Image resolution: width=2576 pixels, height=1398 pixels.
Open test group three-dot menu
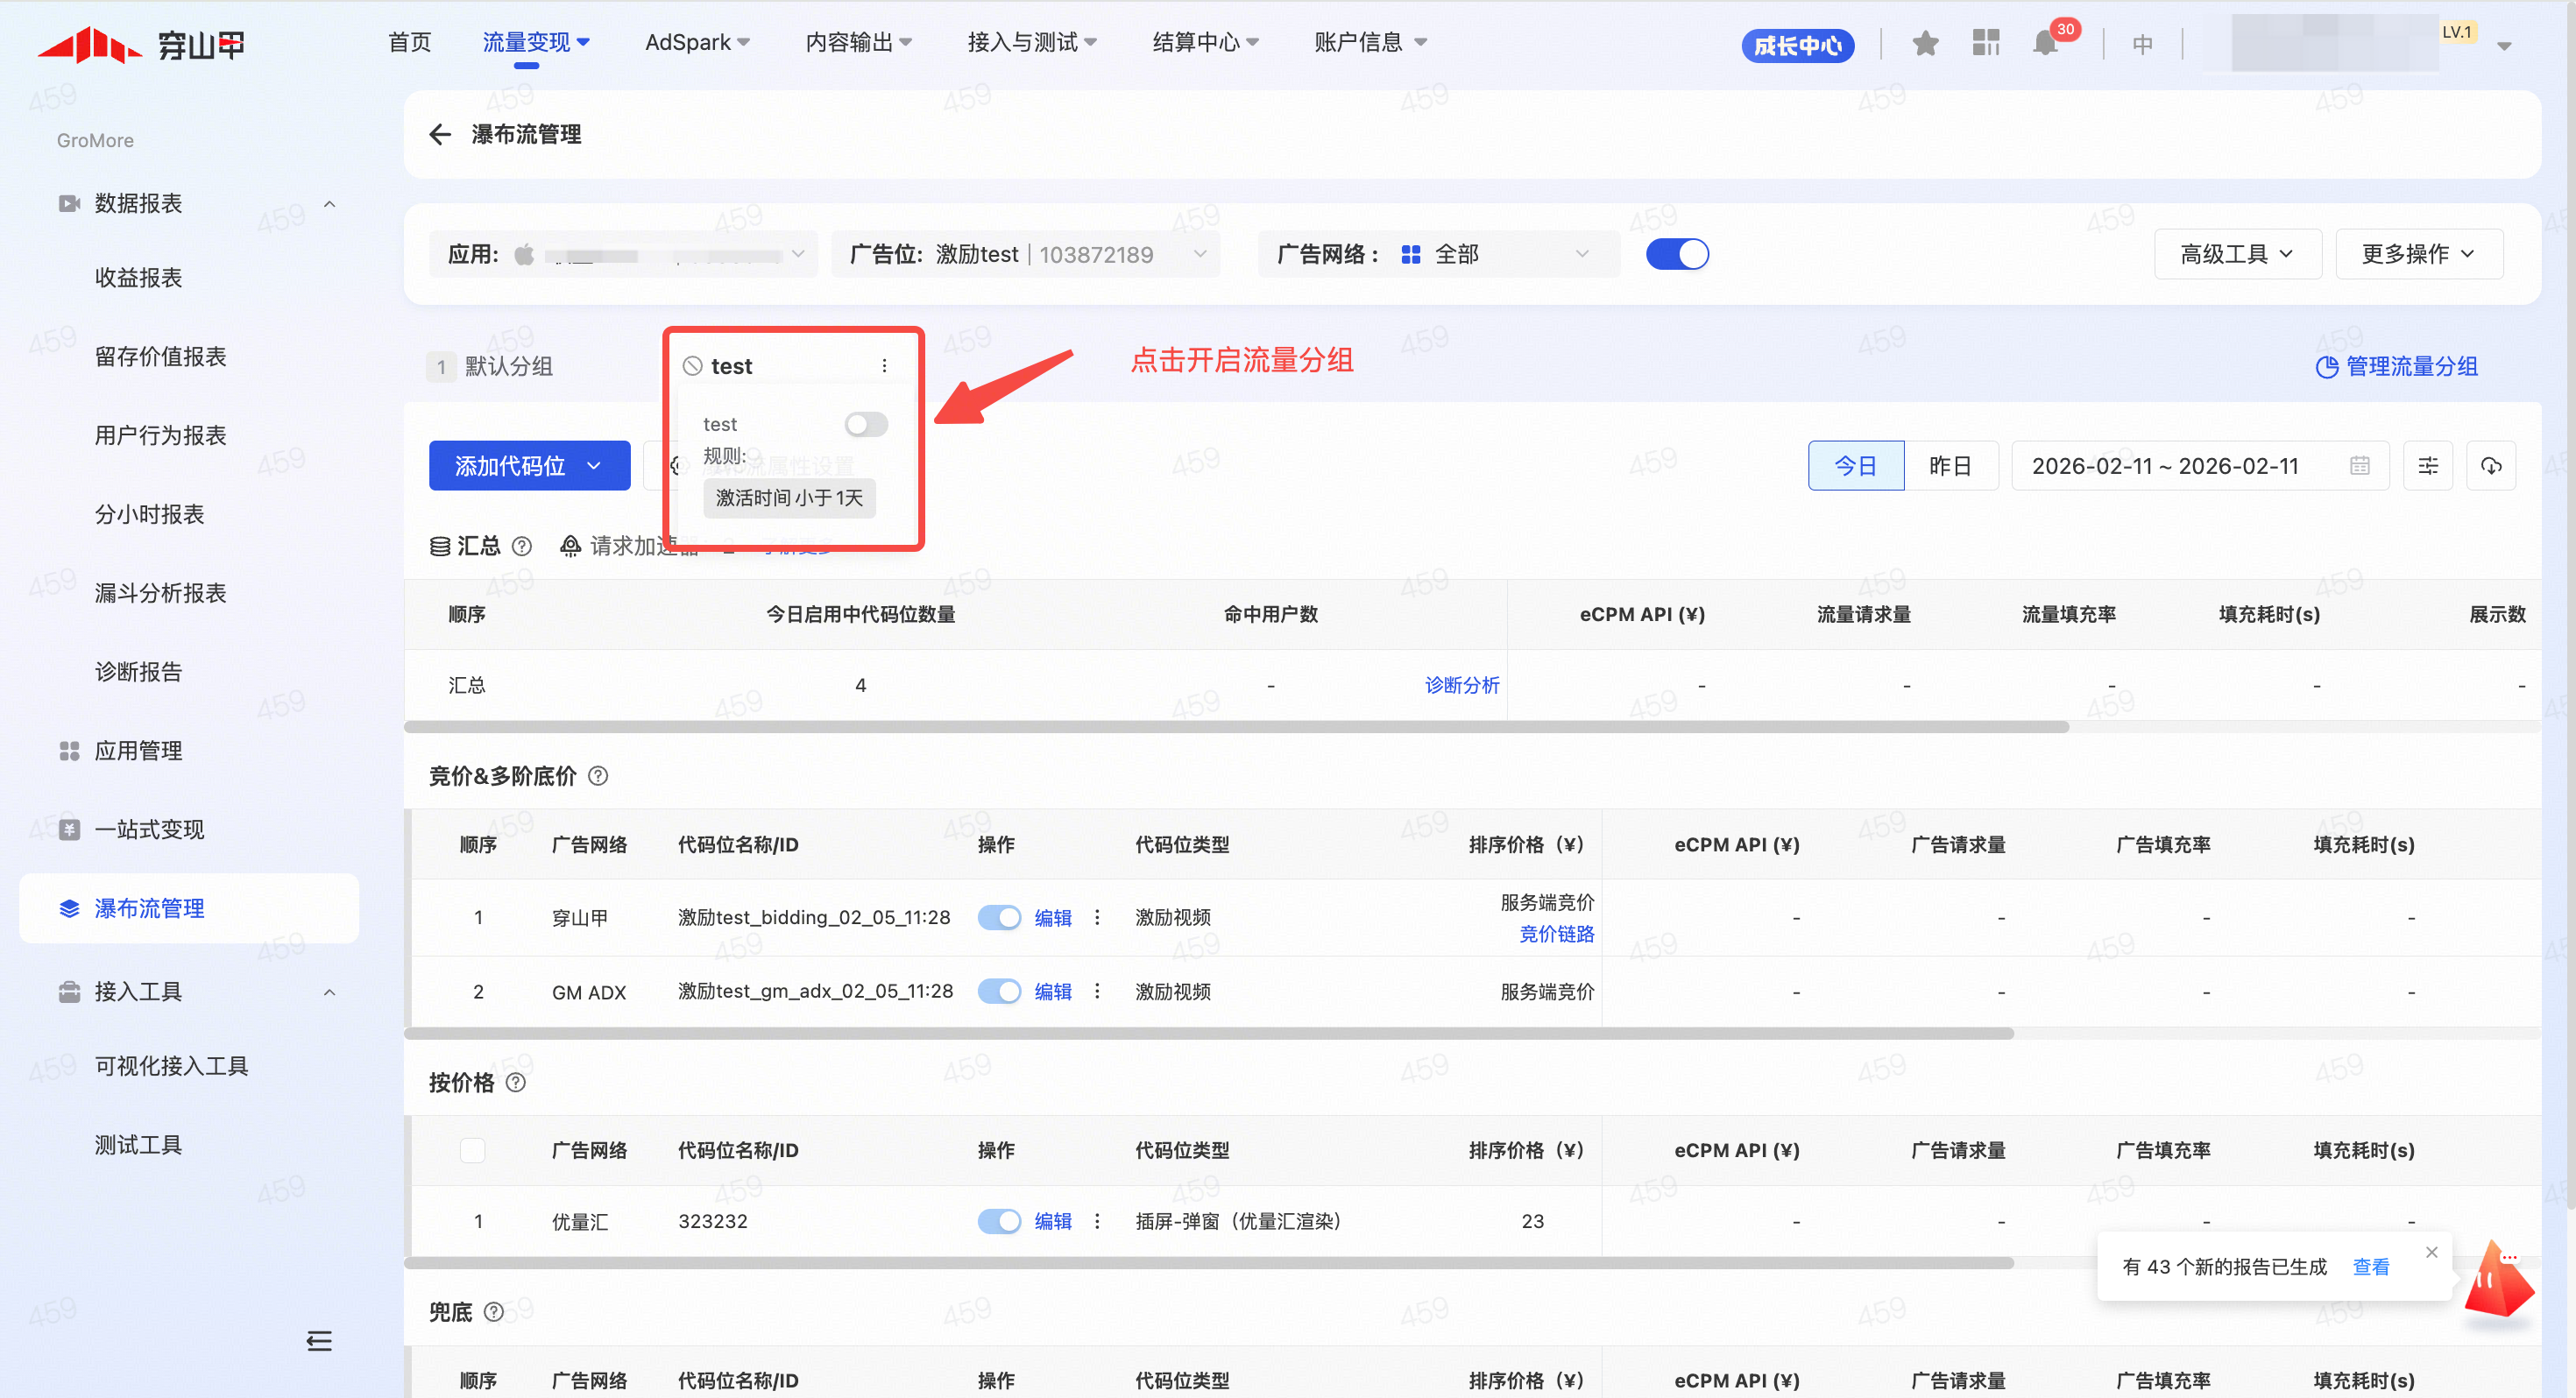click(x=884, y=366)
